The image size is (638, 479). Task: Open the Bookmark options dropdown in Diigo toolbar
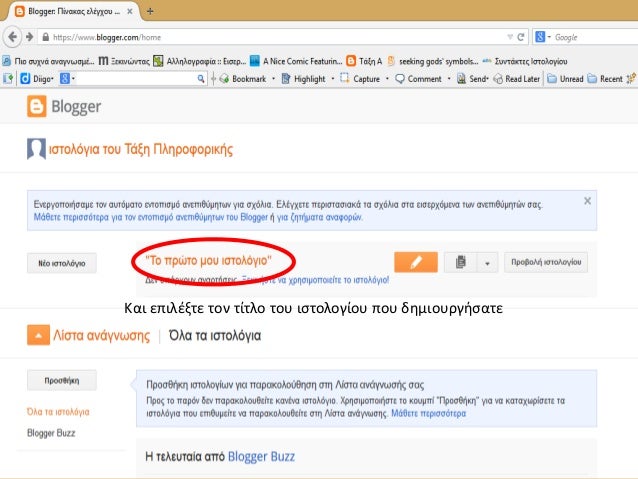point(273,79)
